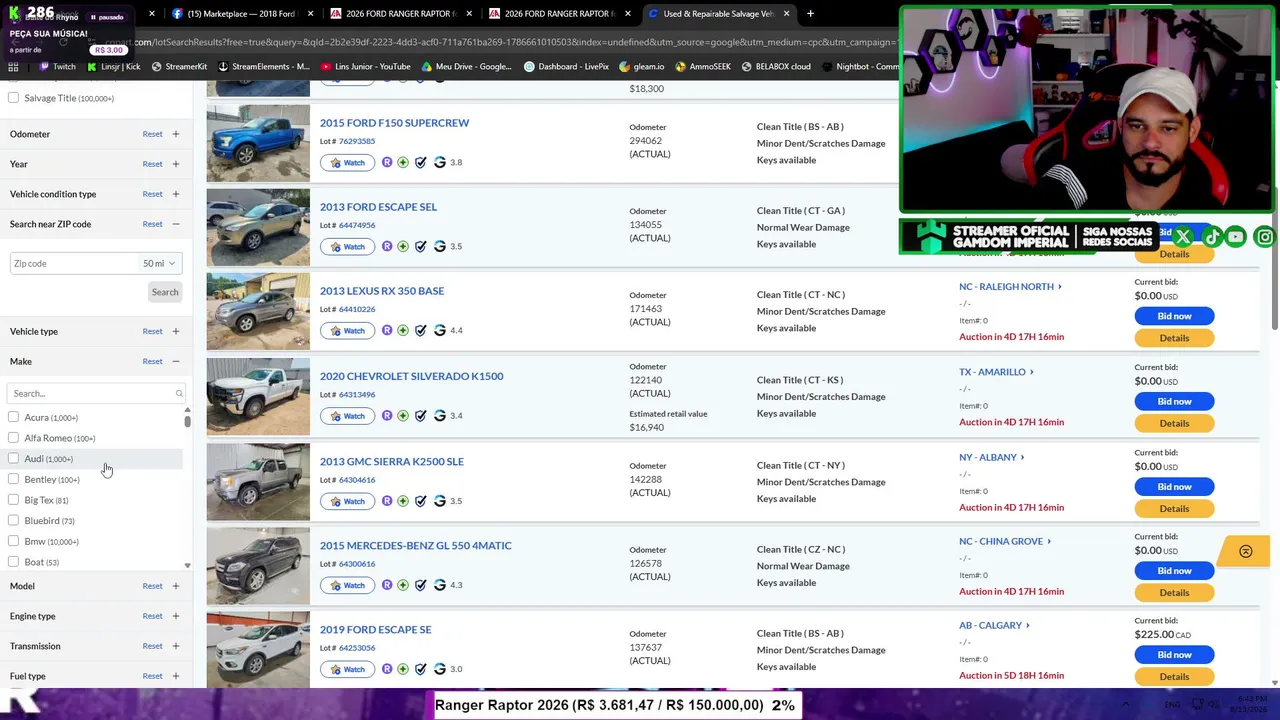Screen dimensions: 1280x720
Task: Expand the Year filter section
Action: [175, 164]
